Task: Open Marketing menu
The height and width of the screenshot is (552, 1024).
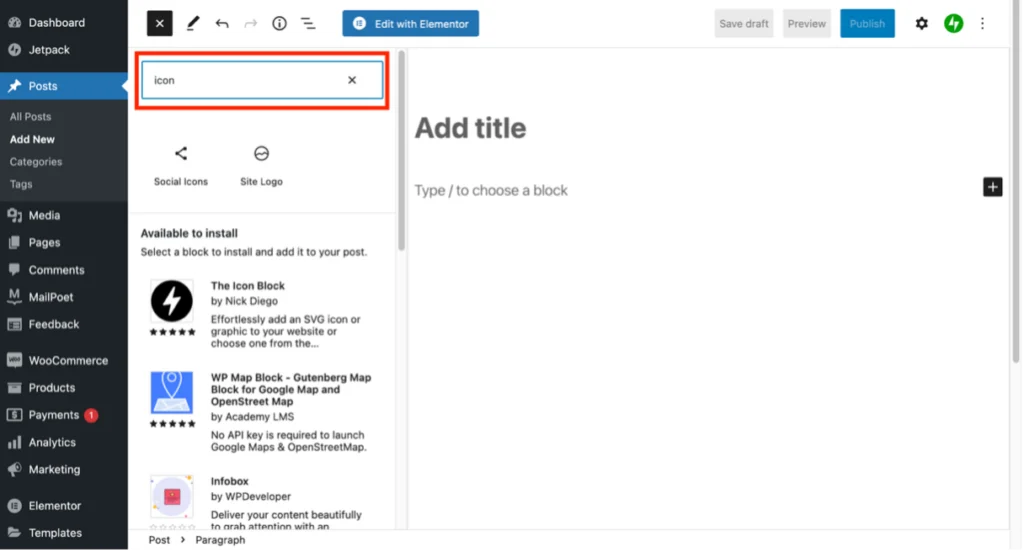Action: (64, 470)
